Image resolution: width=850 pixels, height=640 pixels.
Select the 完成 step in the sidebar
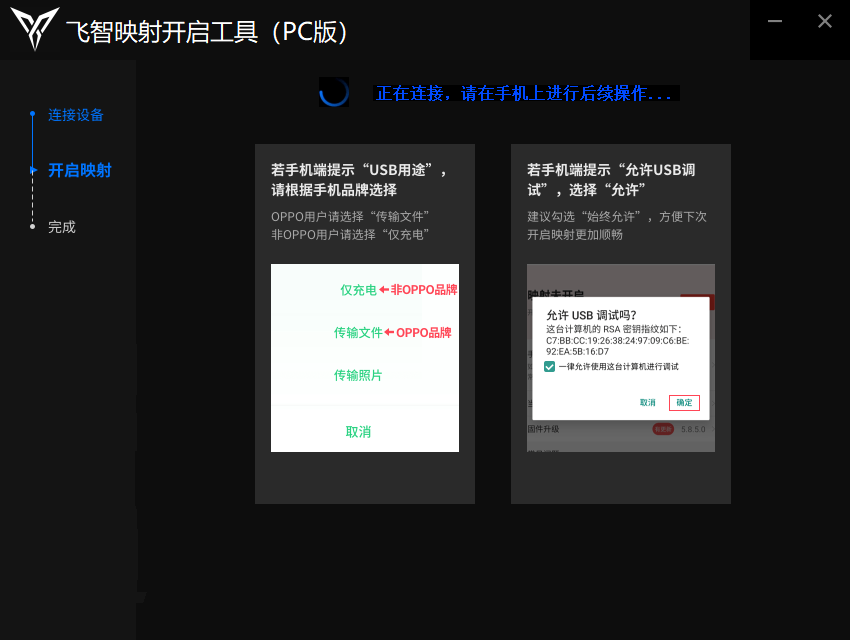62,226
